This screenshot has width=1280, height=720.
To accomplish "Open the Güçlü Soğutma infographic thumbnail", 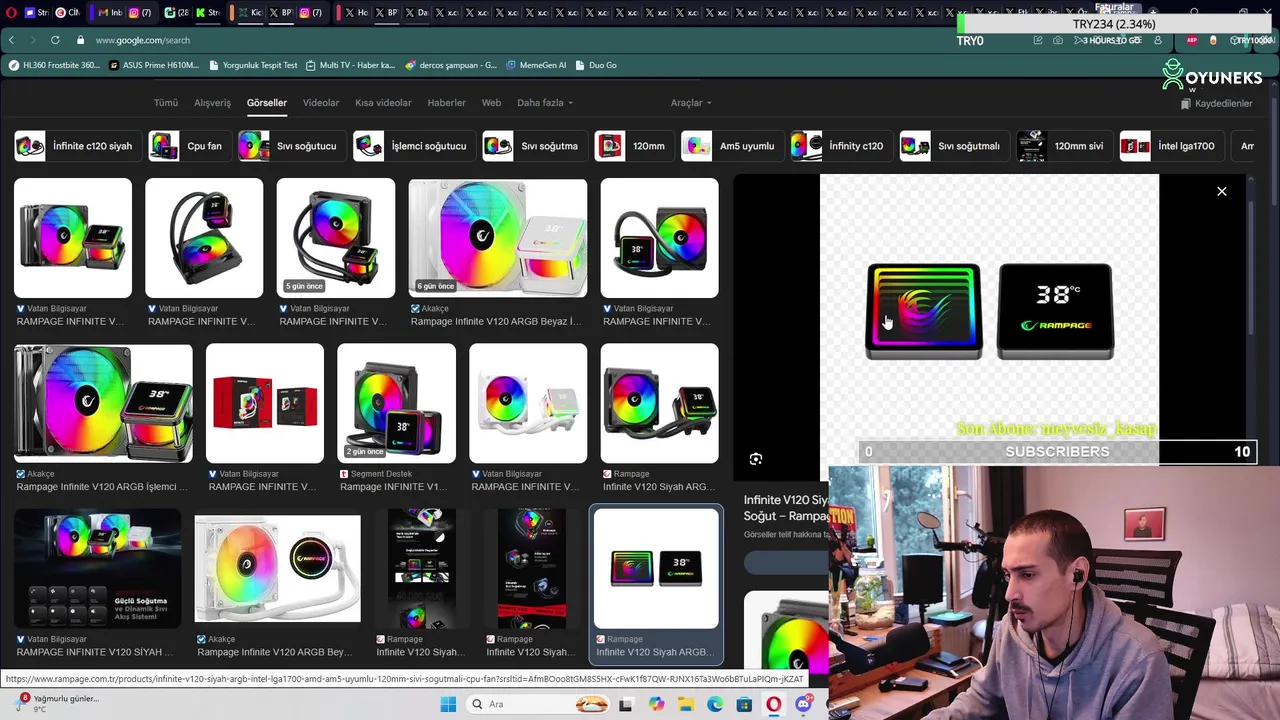I will click(x=97, y=568).
